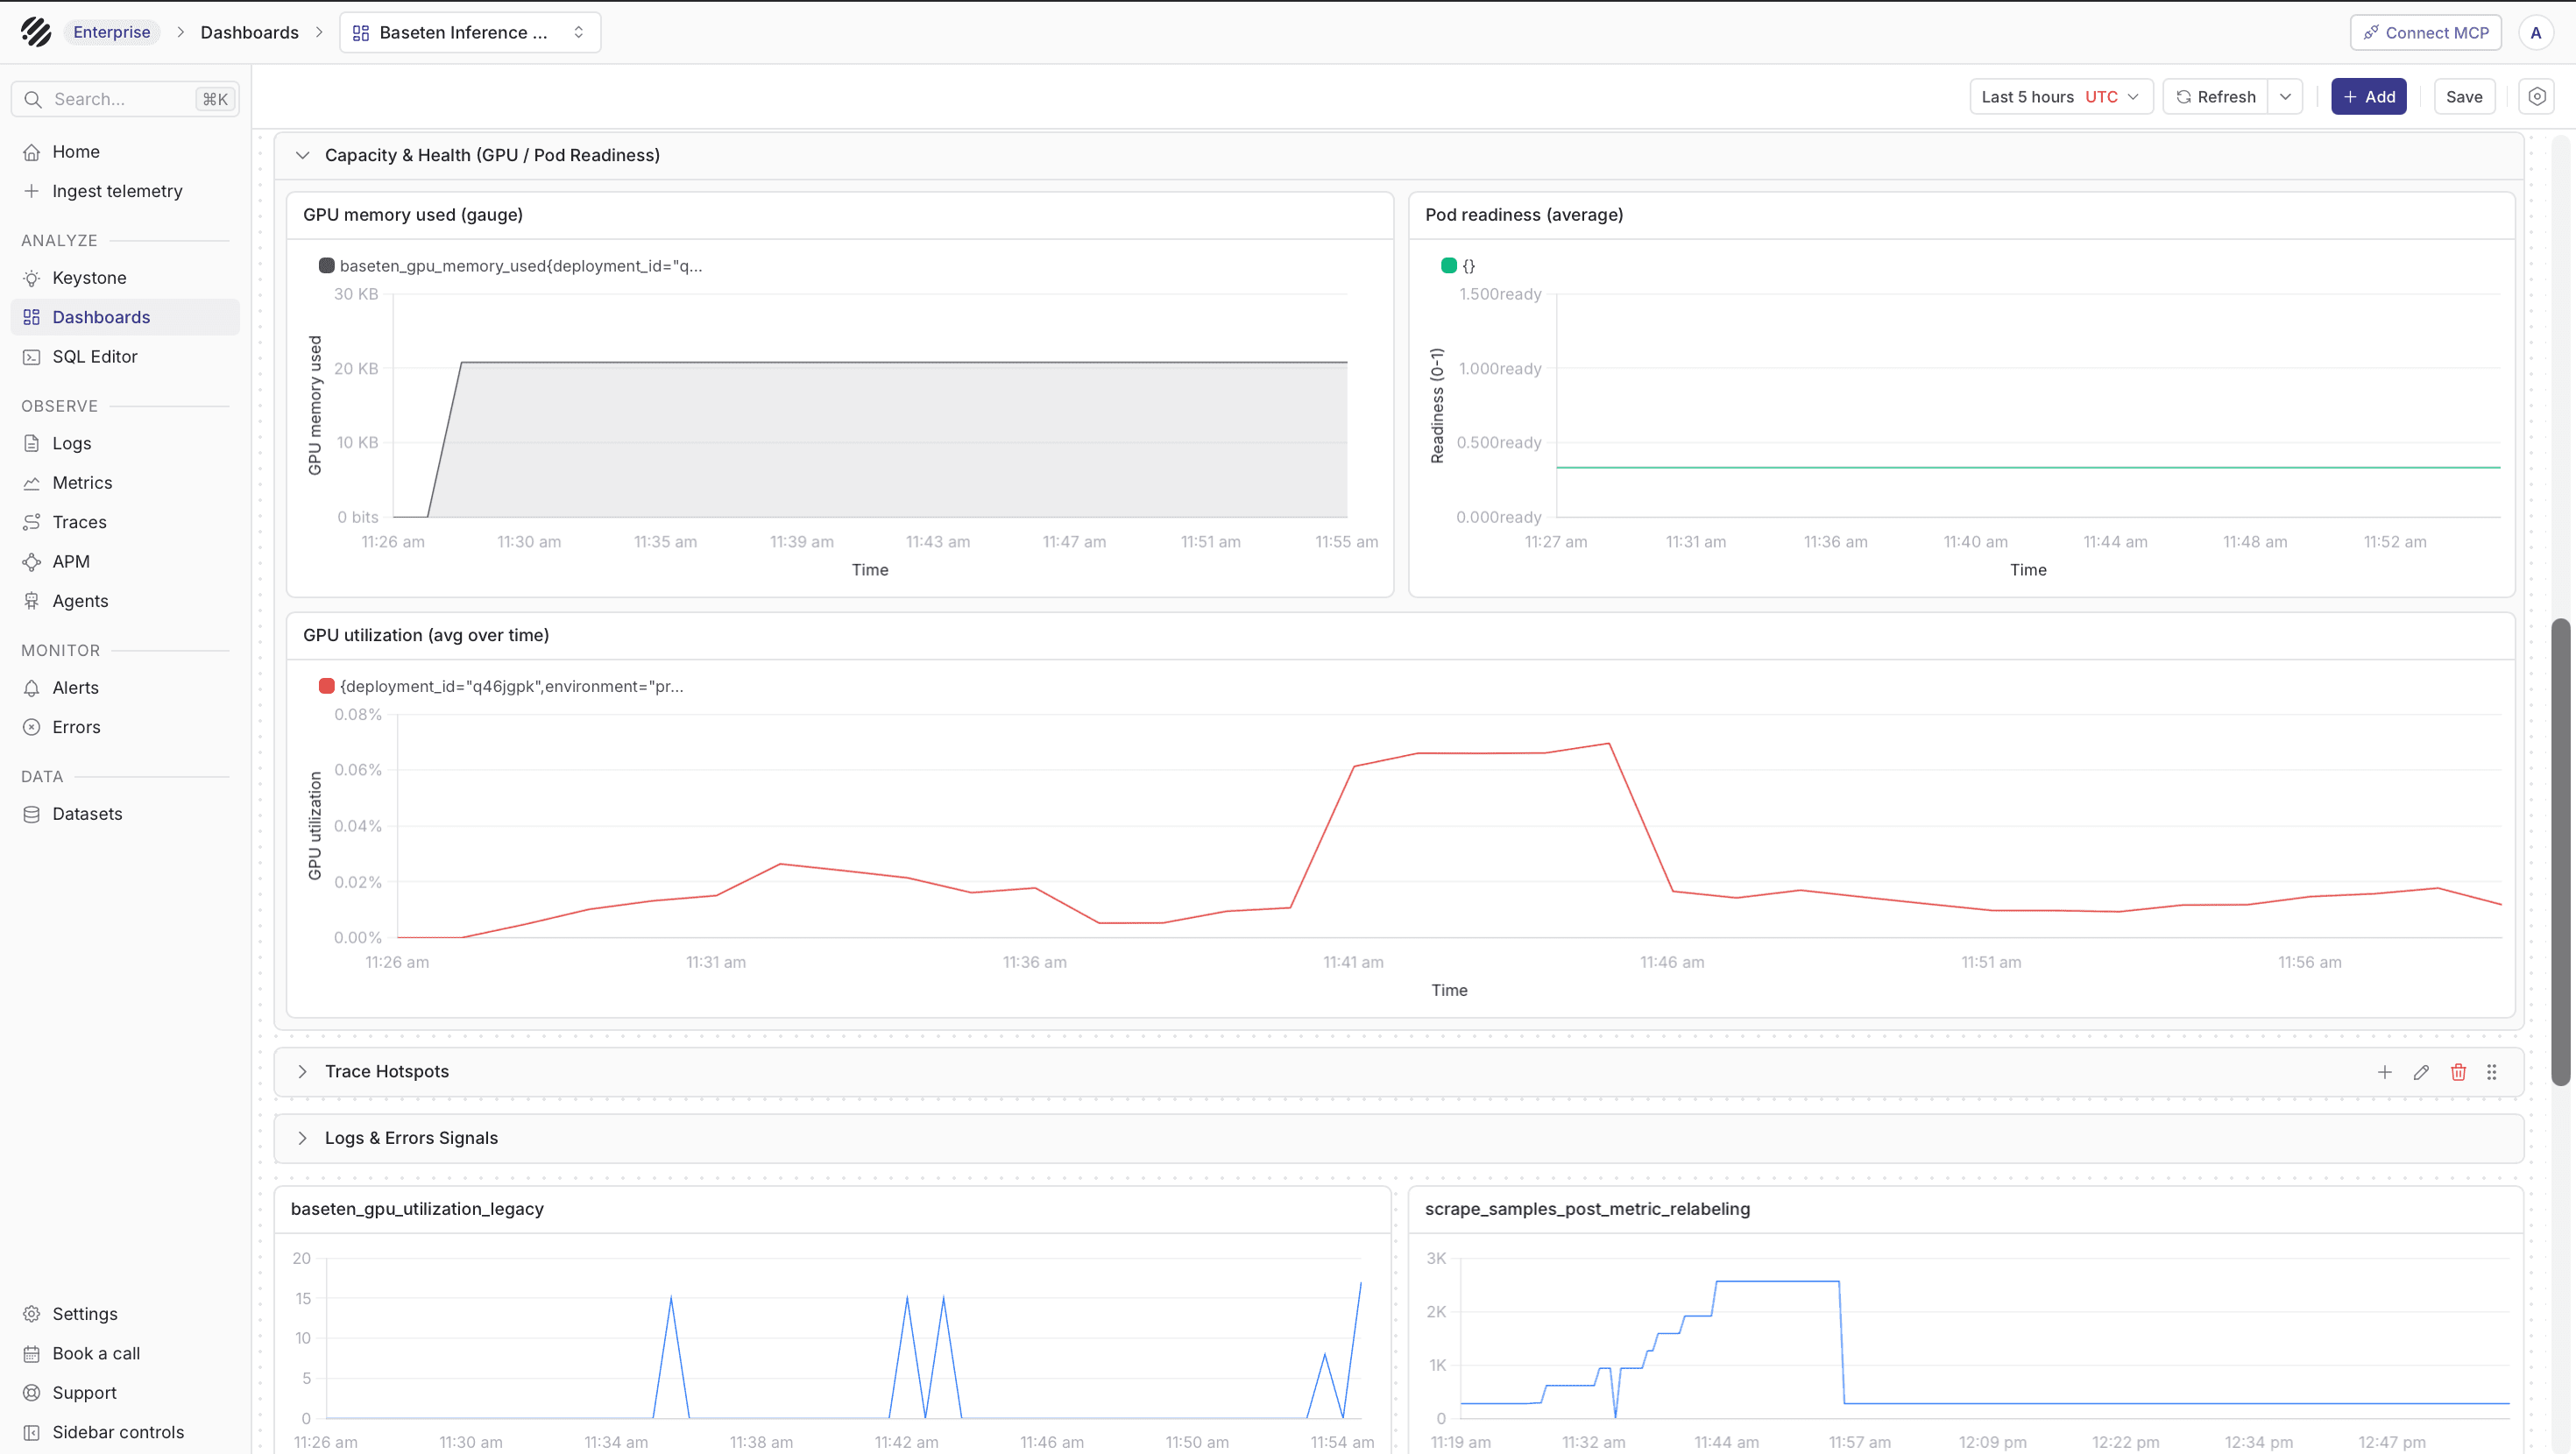Open Keystone from the sidebar
This screenshot has width=2576, height=1454.
tap(125, 278)
